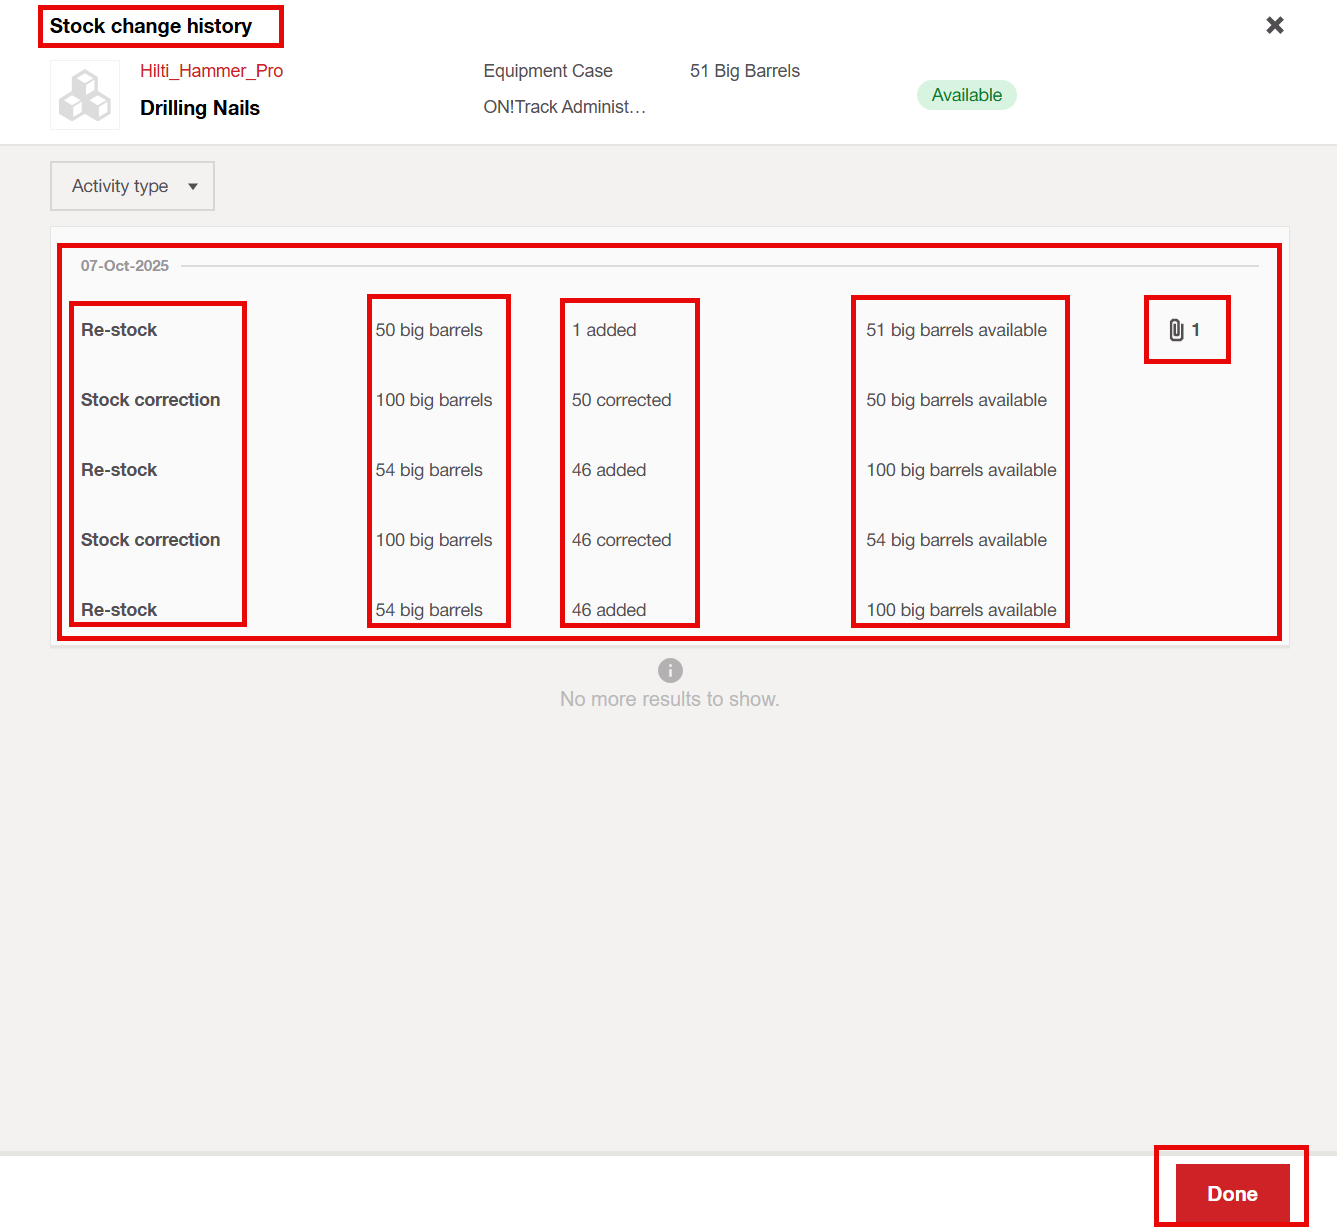Click the 54 big barrels available text
Viewport: 1337px width, 1227px height.
pos(956,540)
